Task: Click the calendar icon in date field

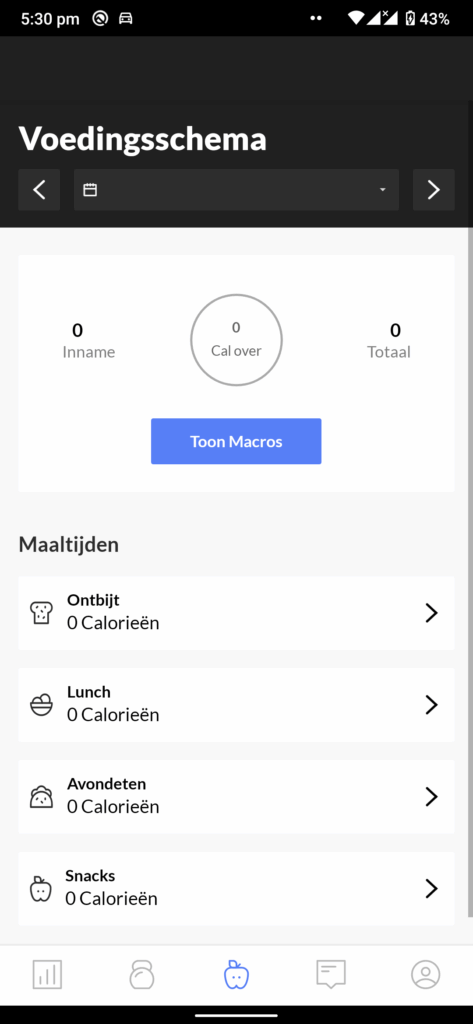Action: tap(90, 189)
